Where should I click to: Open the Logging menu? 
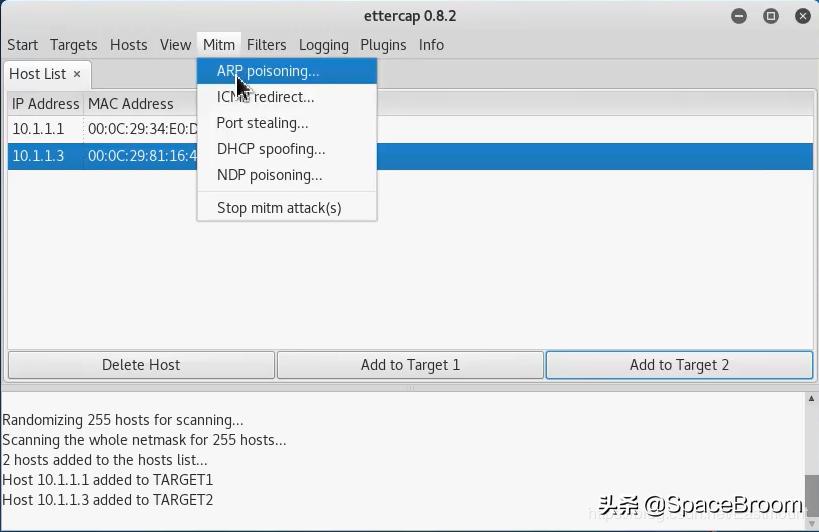tap(323, 45)
